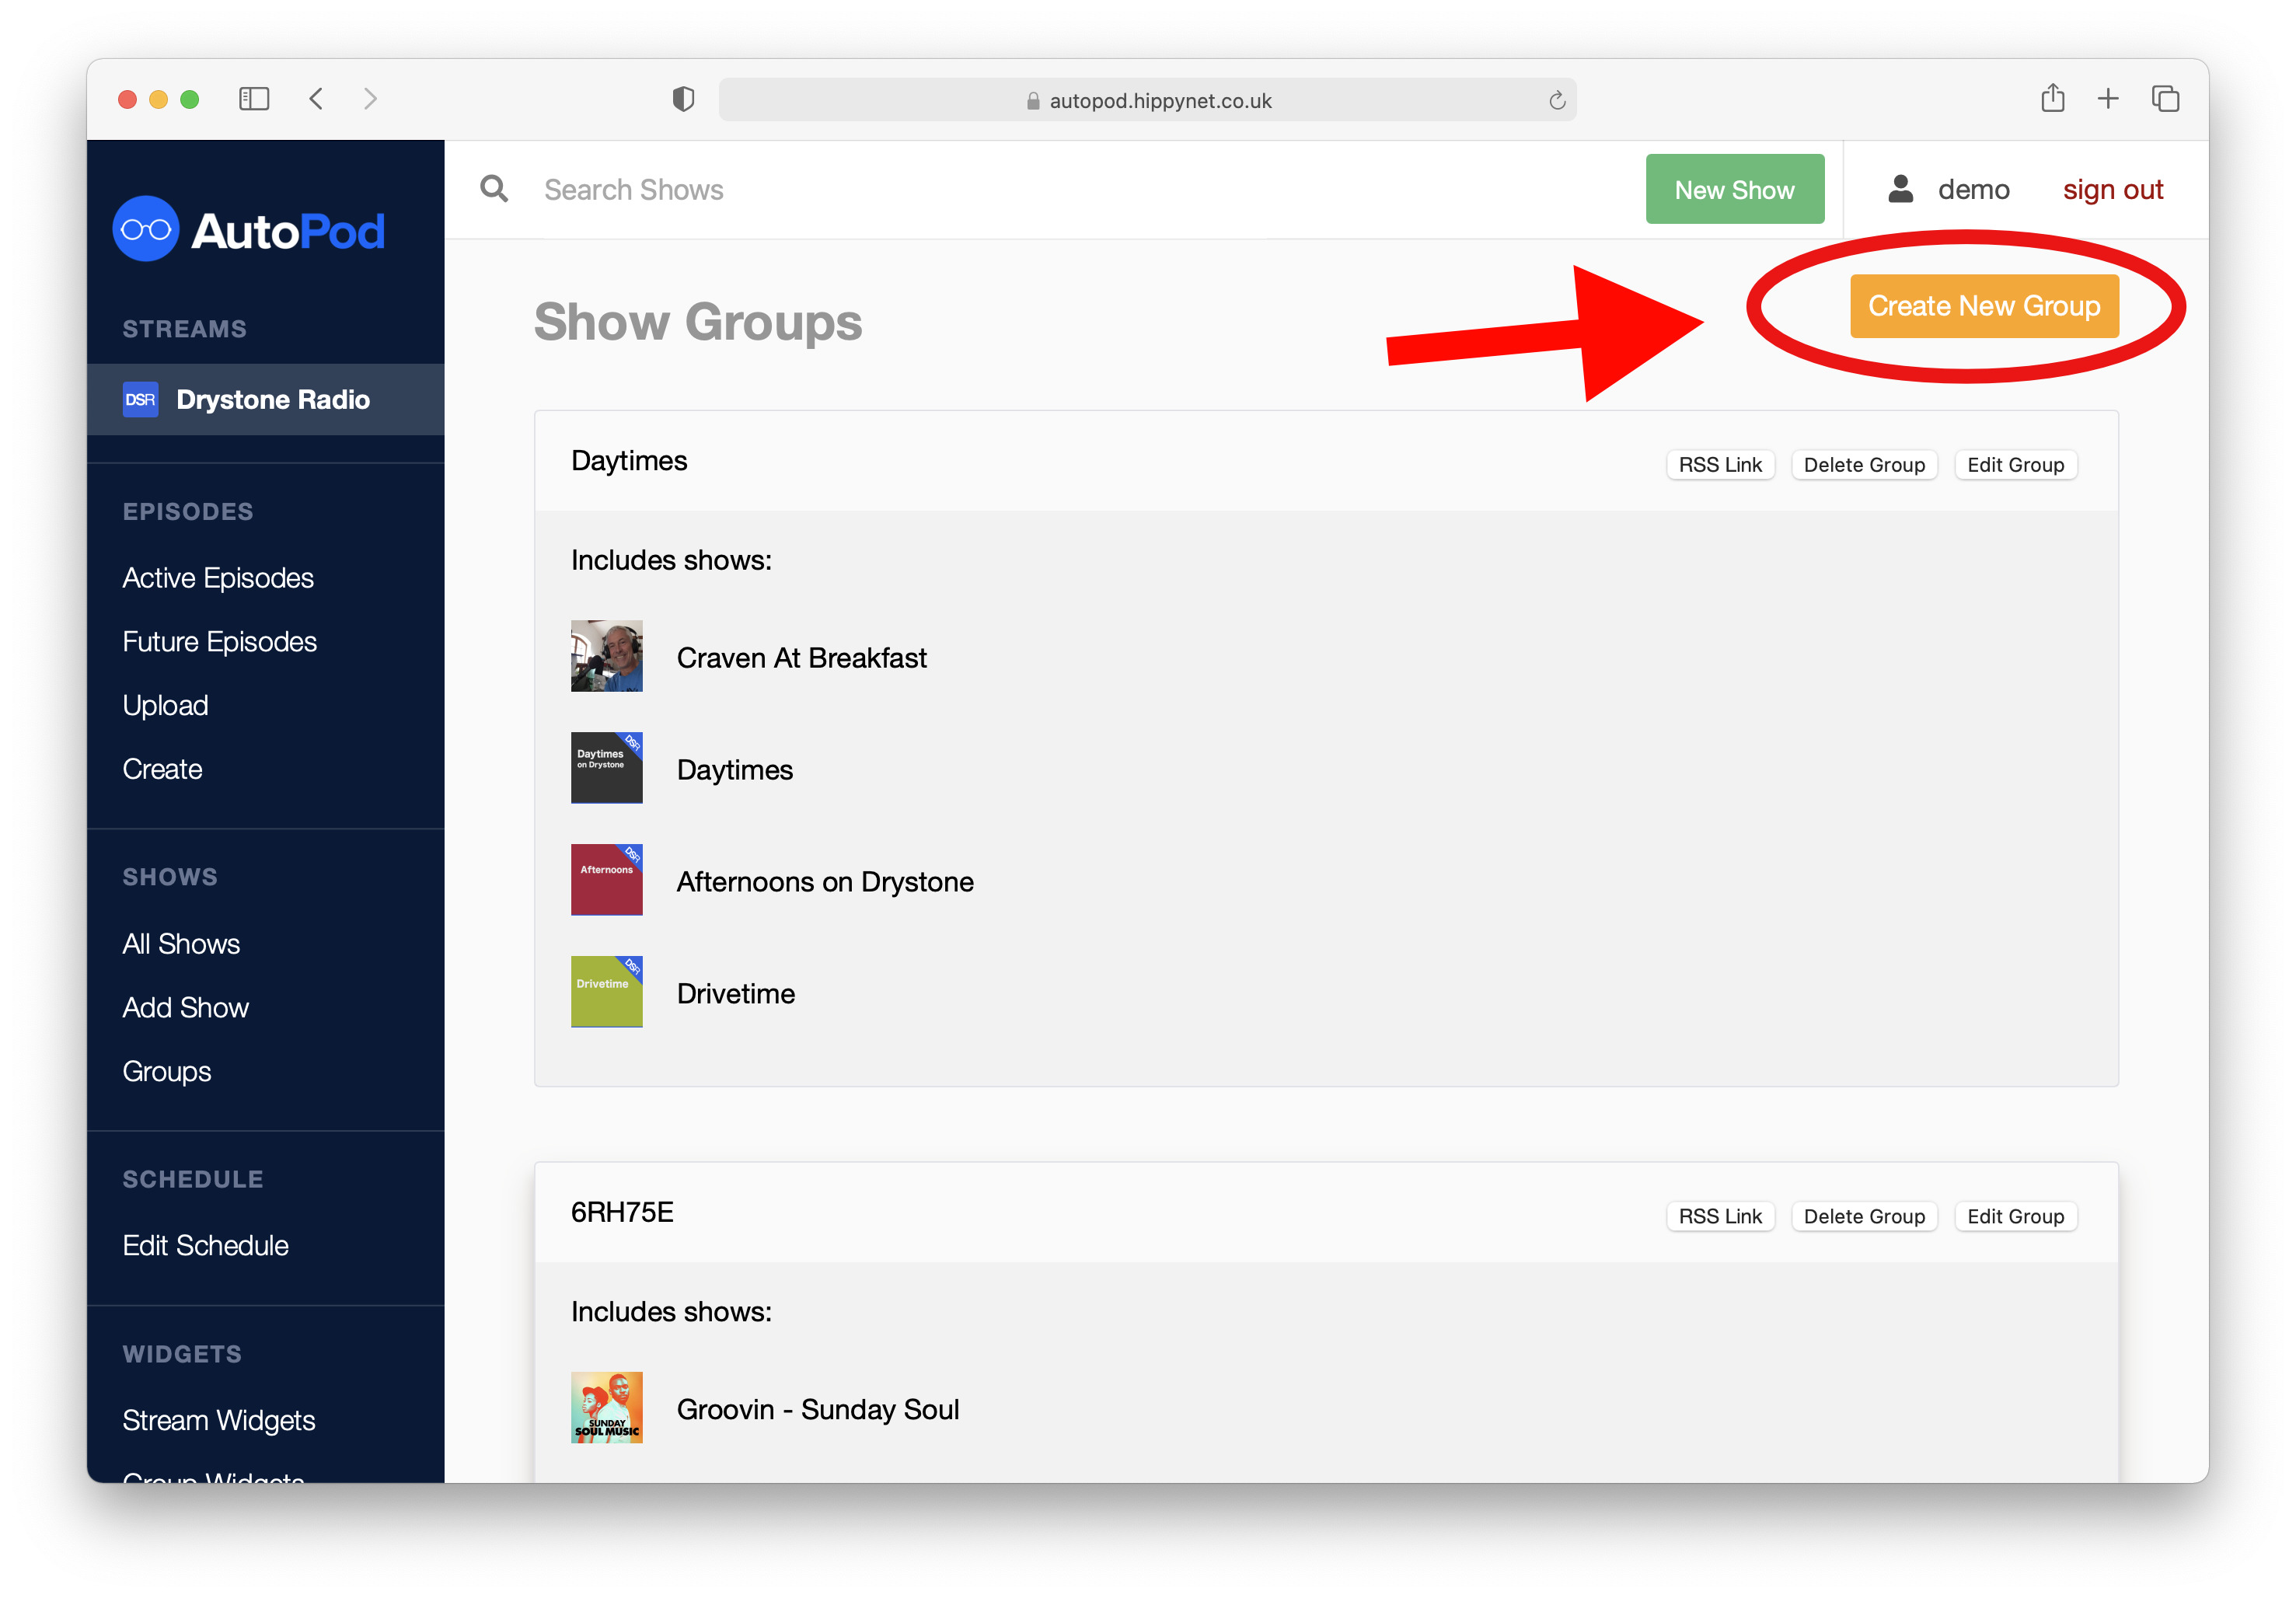This screenshot has height=1598, width=2296.
Task: Click the search magnifier icon
Action: (x=494, y=189)
